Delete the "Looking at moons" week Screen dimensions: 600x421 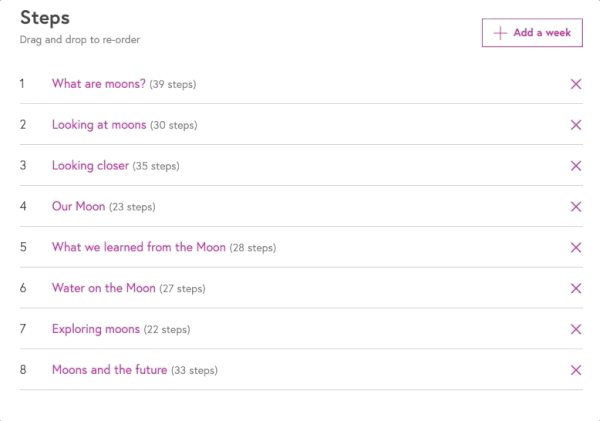click(x=576, y=125)
